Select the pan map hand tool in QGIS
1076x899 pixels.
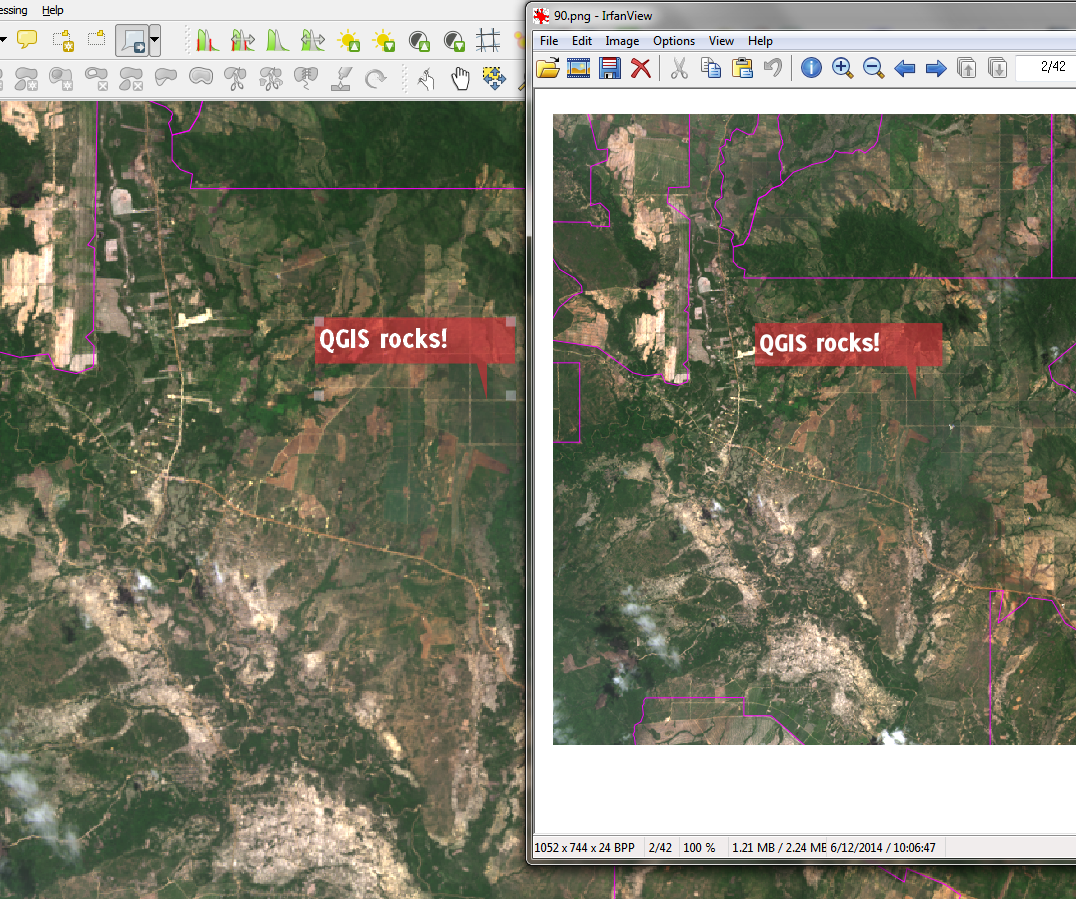coord(460,80)
